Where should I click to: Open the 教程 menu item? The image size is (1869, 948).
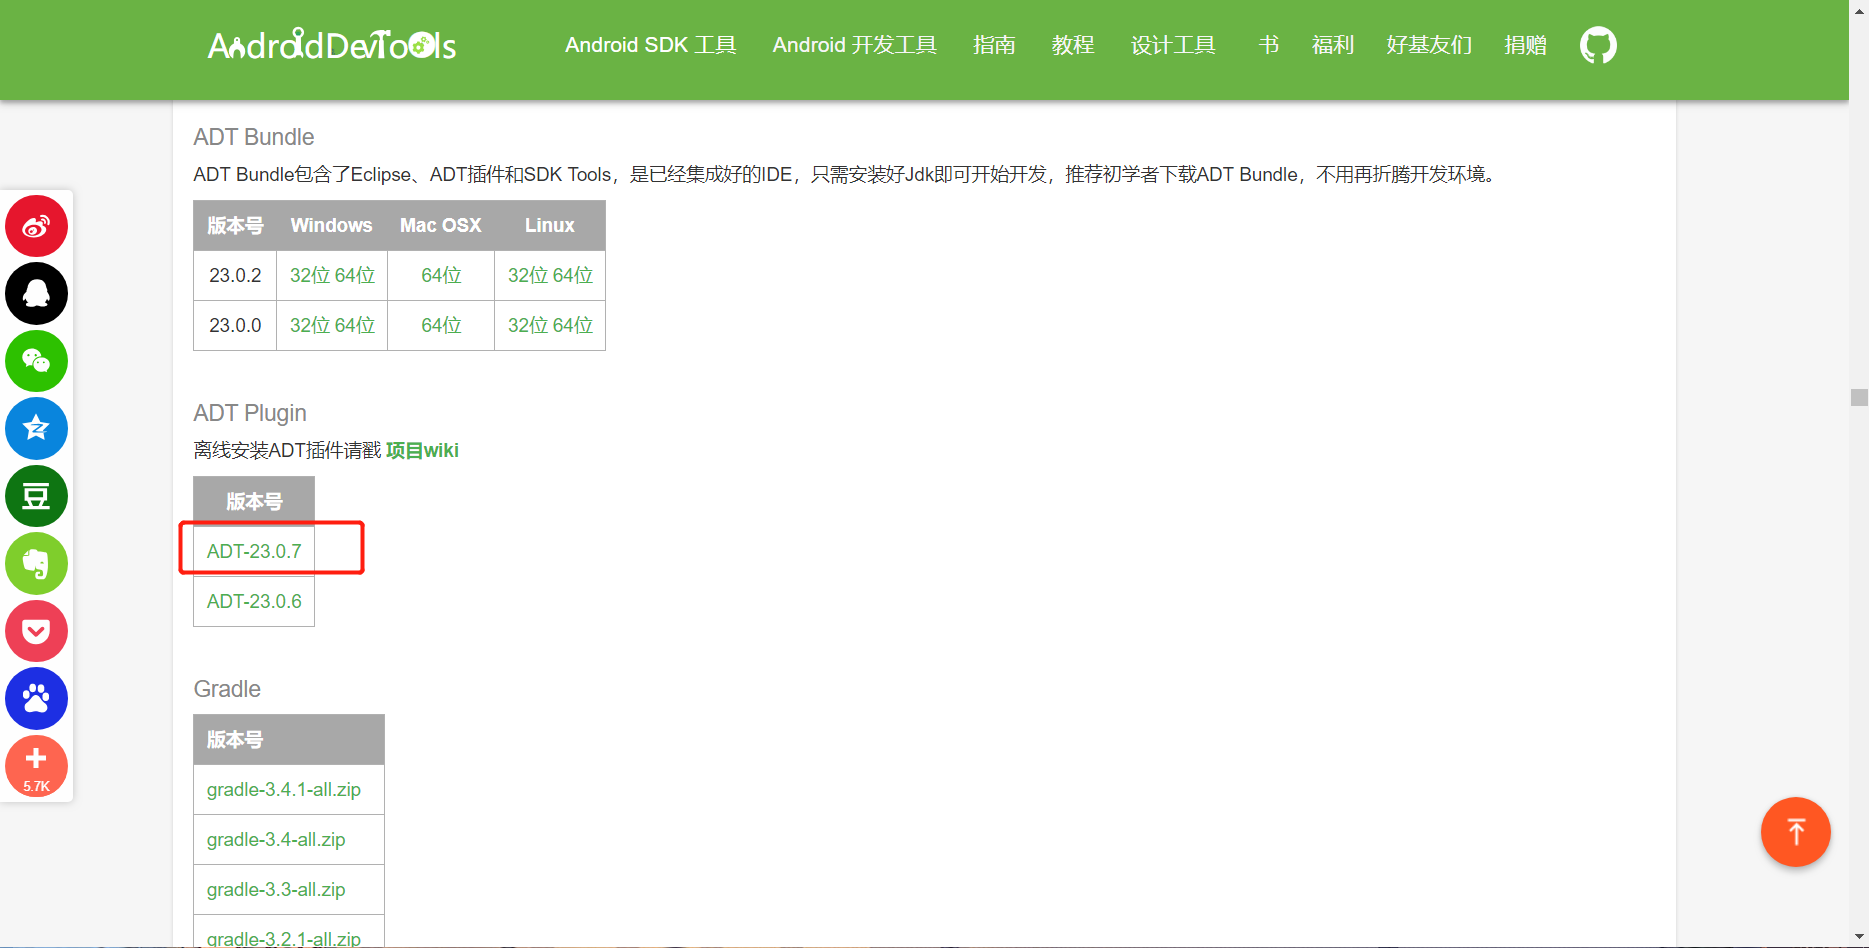1072,44
